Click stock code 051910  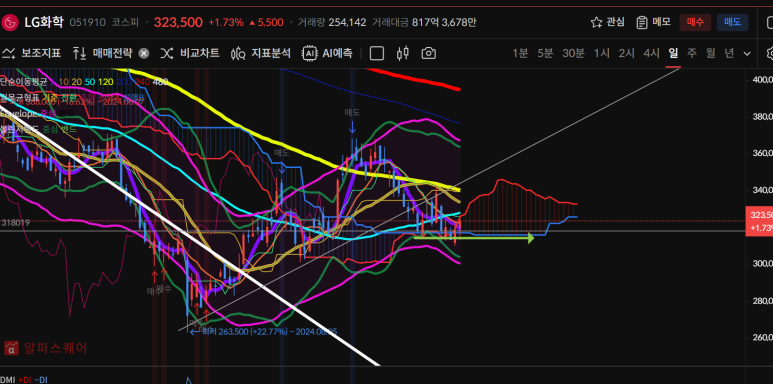coord(87,22)
